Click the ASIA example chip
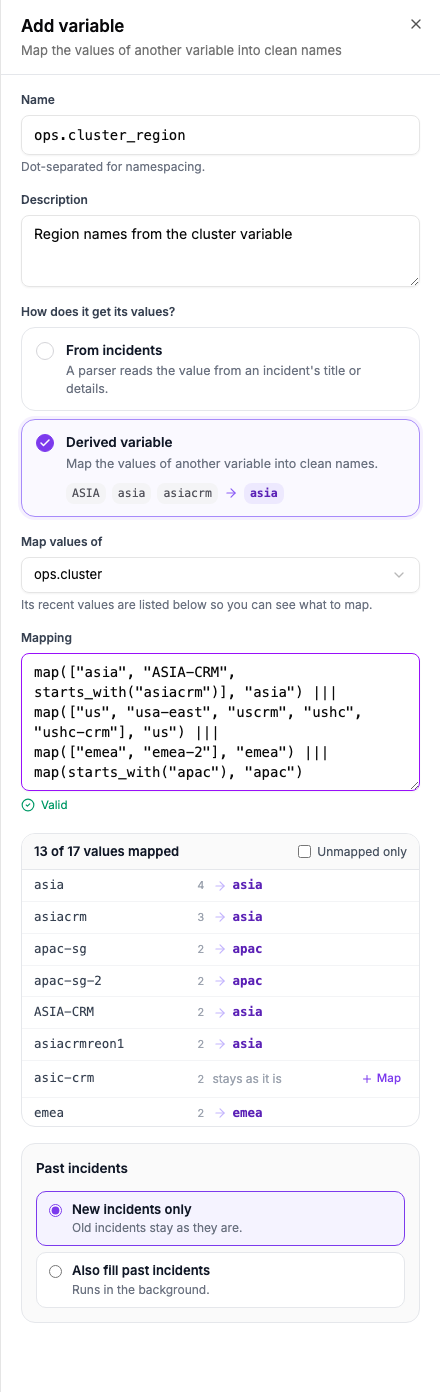Viewport: 440px width, 1392px height. coord(86,493)
